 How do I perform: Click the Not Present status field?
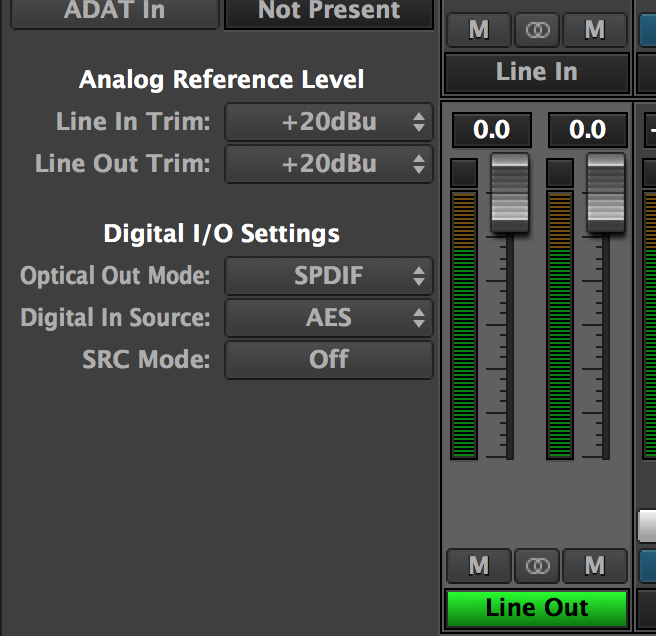(329, 12)
